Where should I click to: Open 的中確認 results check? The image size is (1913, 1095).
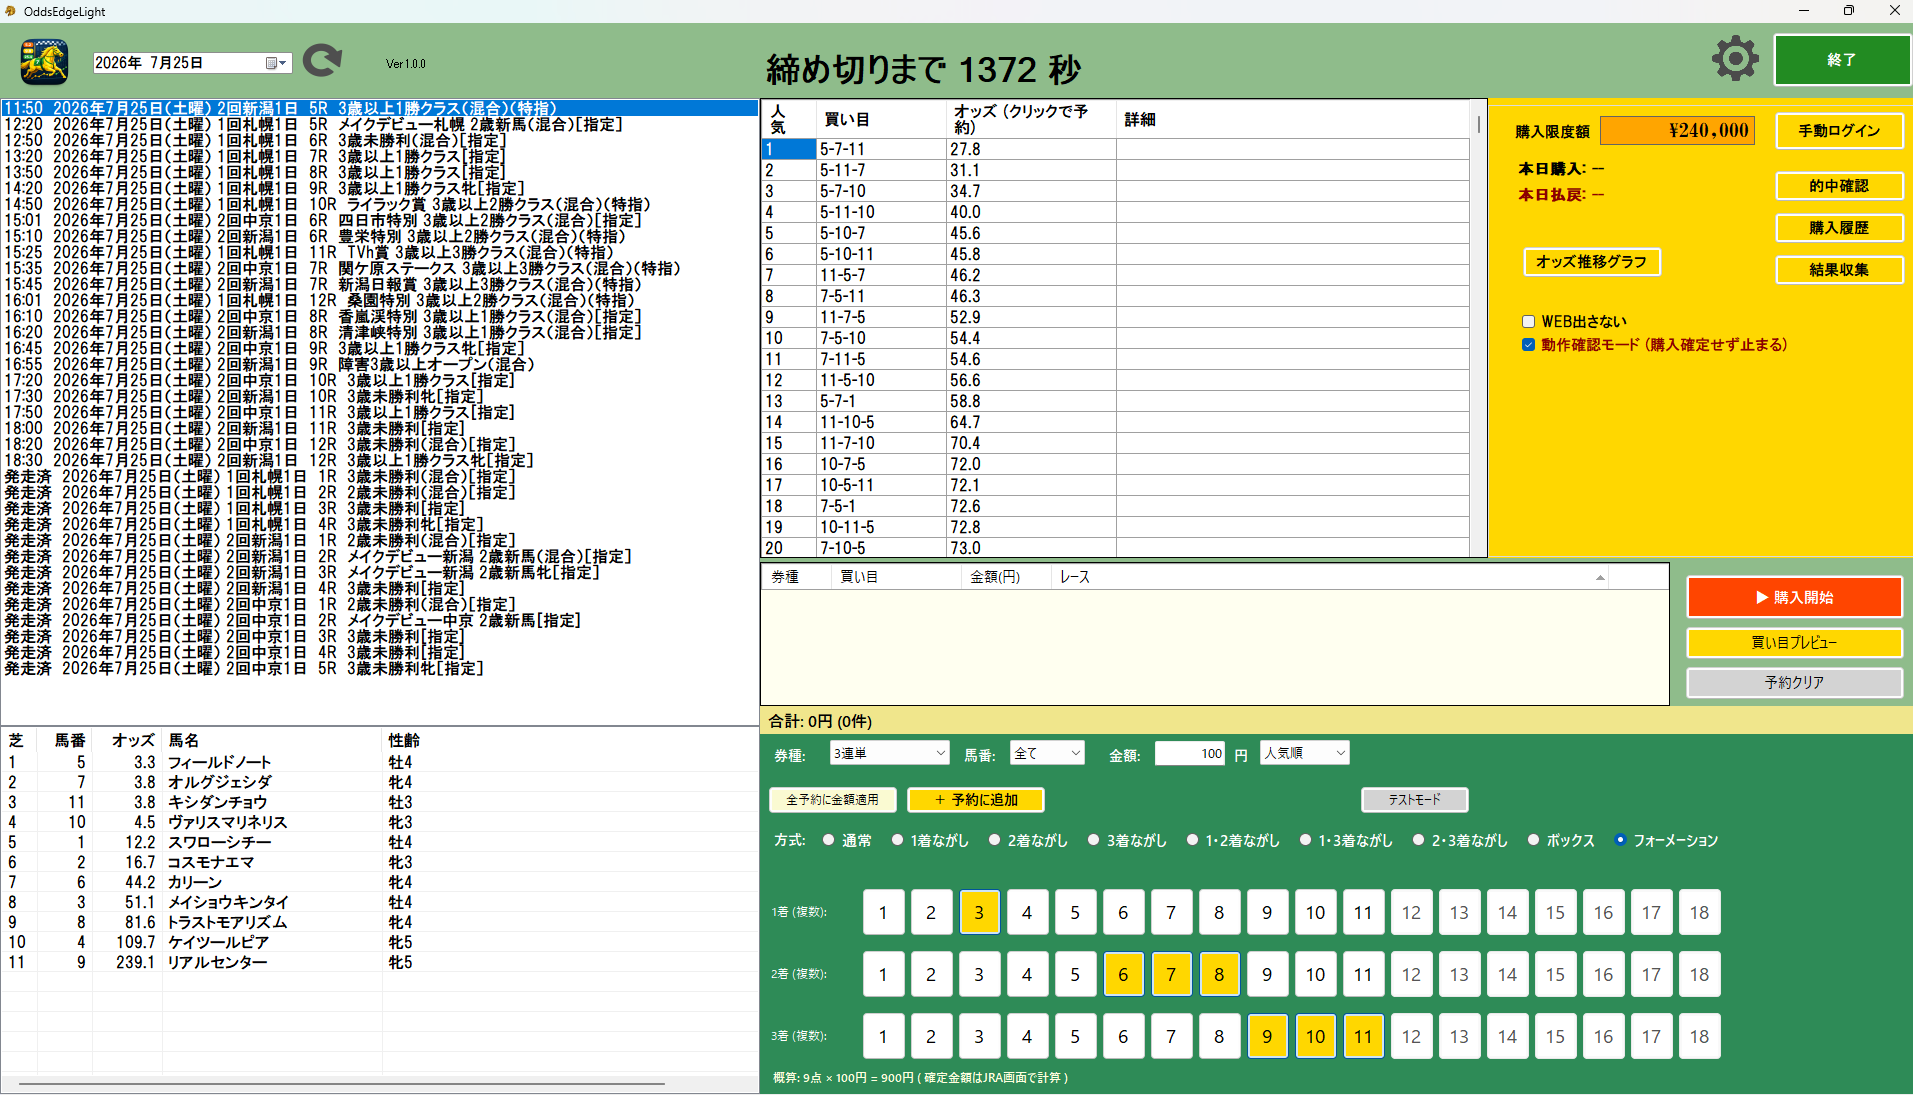pos(1839,186)
